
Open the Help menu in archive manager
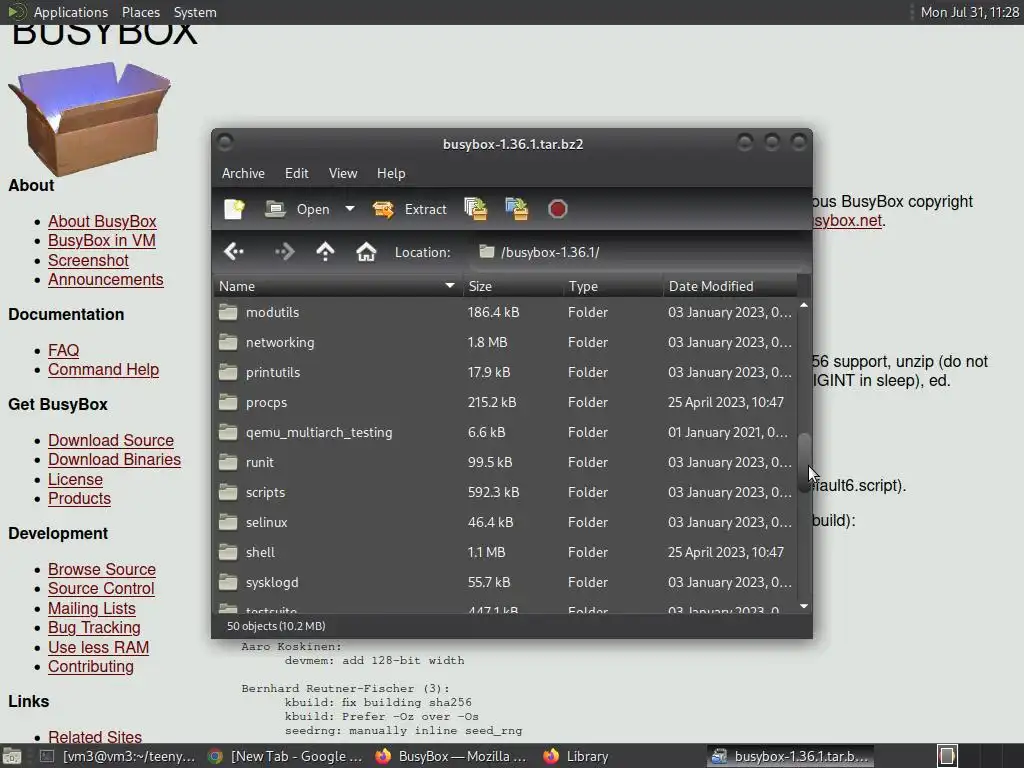coord(391,173)
